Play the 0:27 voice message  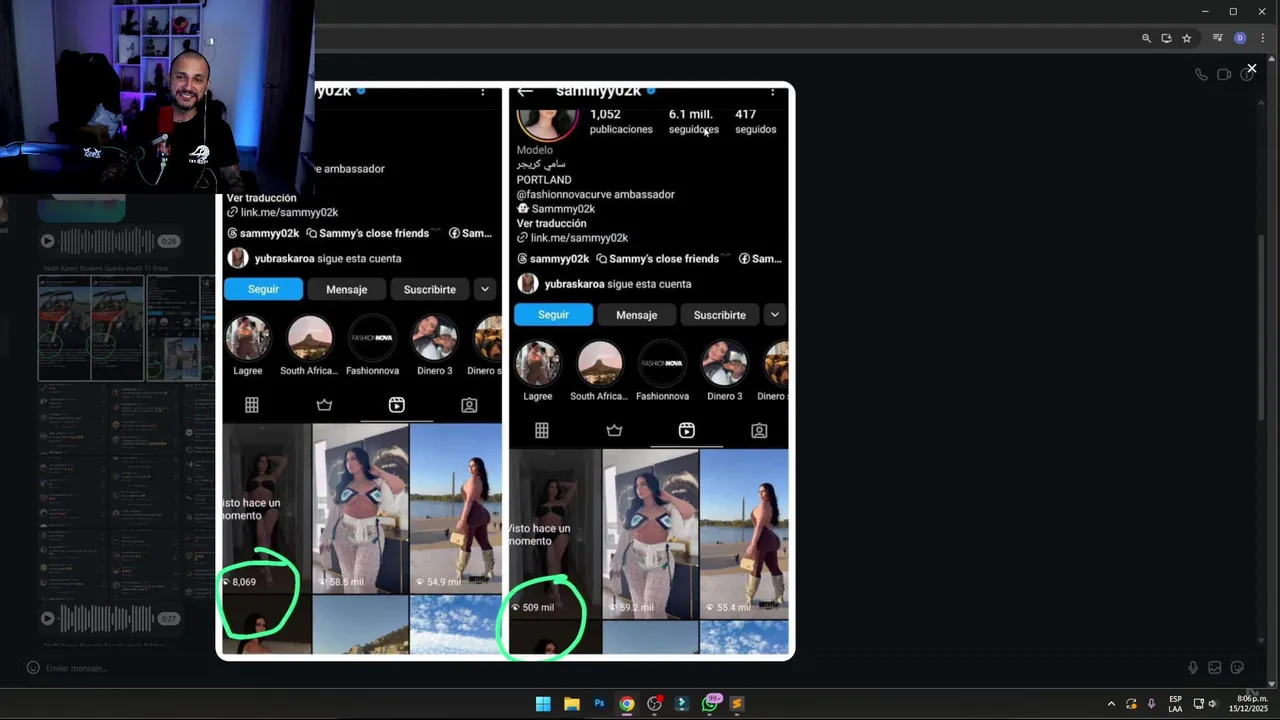point(47,618)
